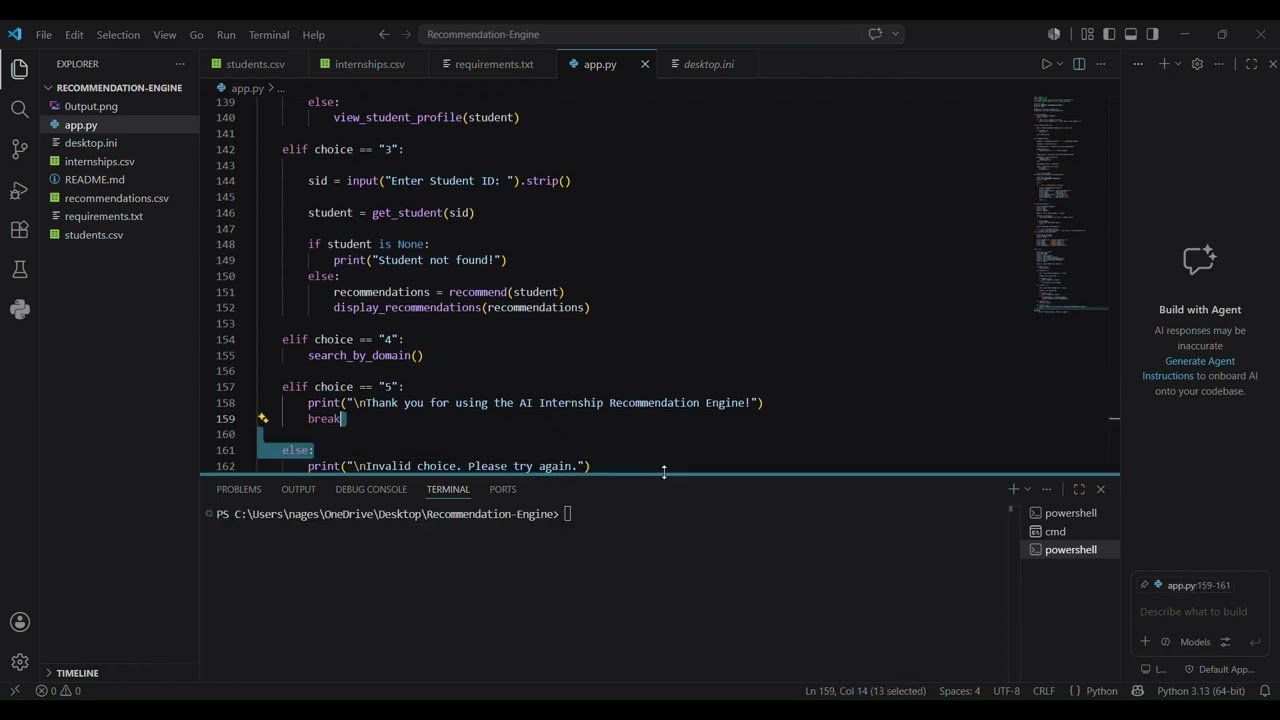
Task: Click Copilot status icon in status bar
Action: click(1138, 691)
